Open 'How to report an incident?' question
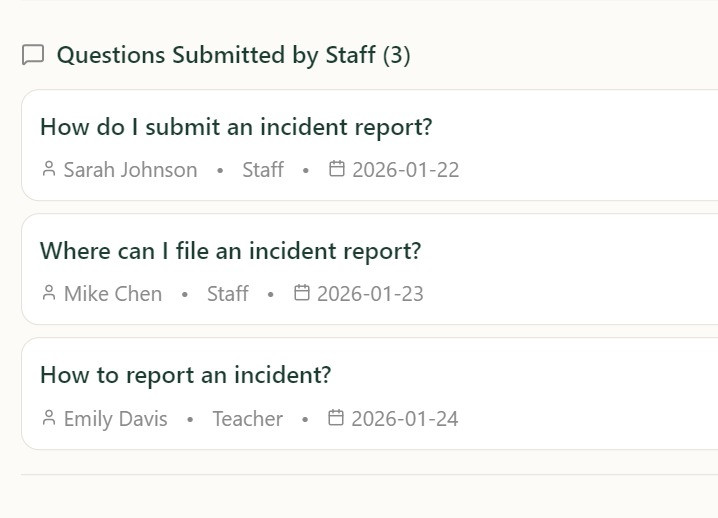 pyautogui.click(x=185, y=375)
